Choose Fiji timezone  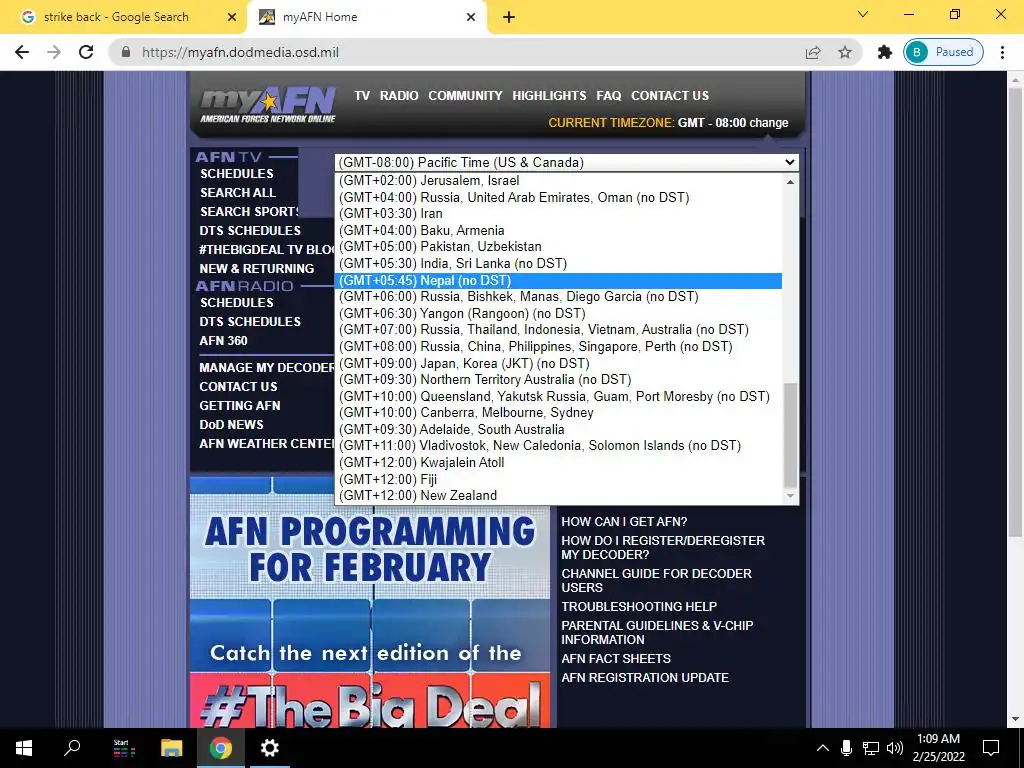click(558, 479)
